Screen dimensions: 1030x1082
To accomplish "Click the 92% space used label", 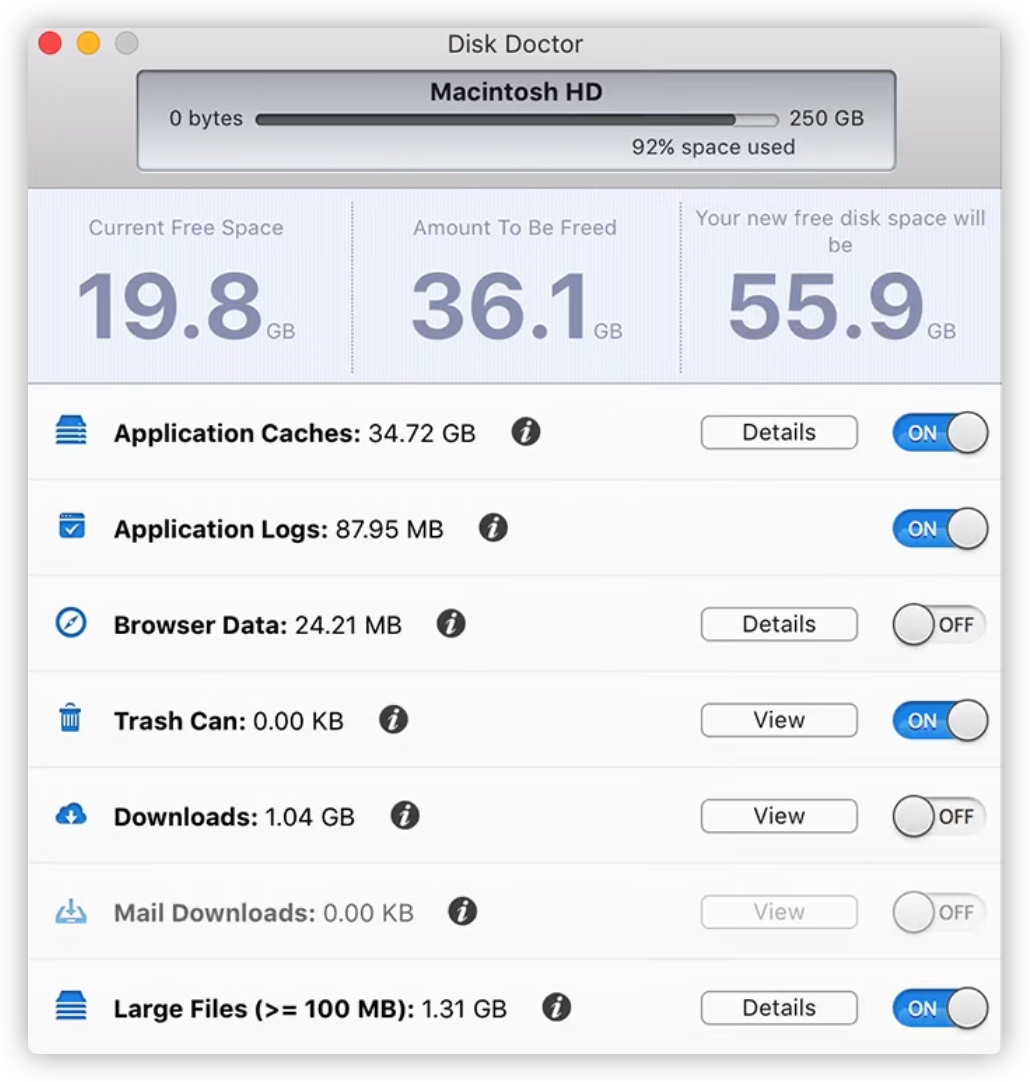I will coord(713,147).
